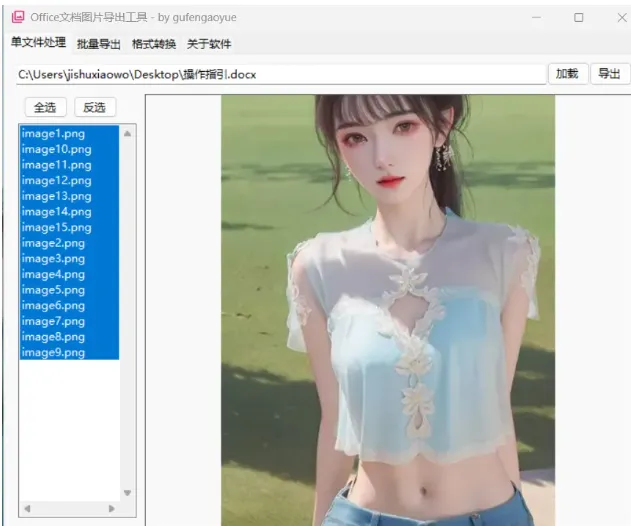631x526 pixels.
Task: Click the 全选 select-all button
Action: 45,107
